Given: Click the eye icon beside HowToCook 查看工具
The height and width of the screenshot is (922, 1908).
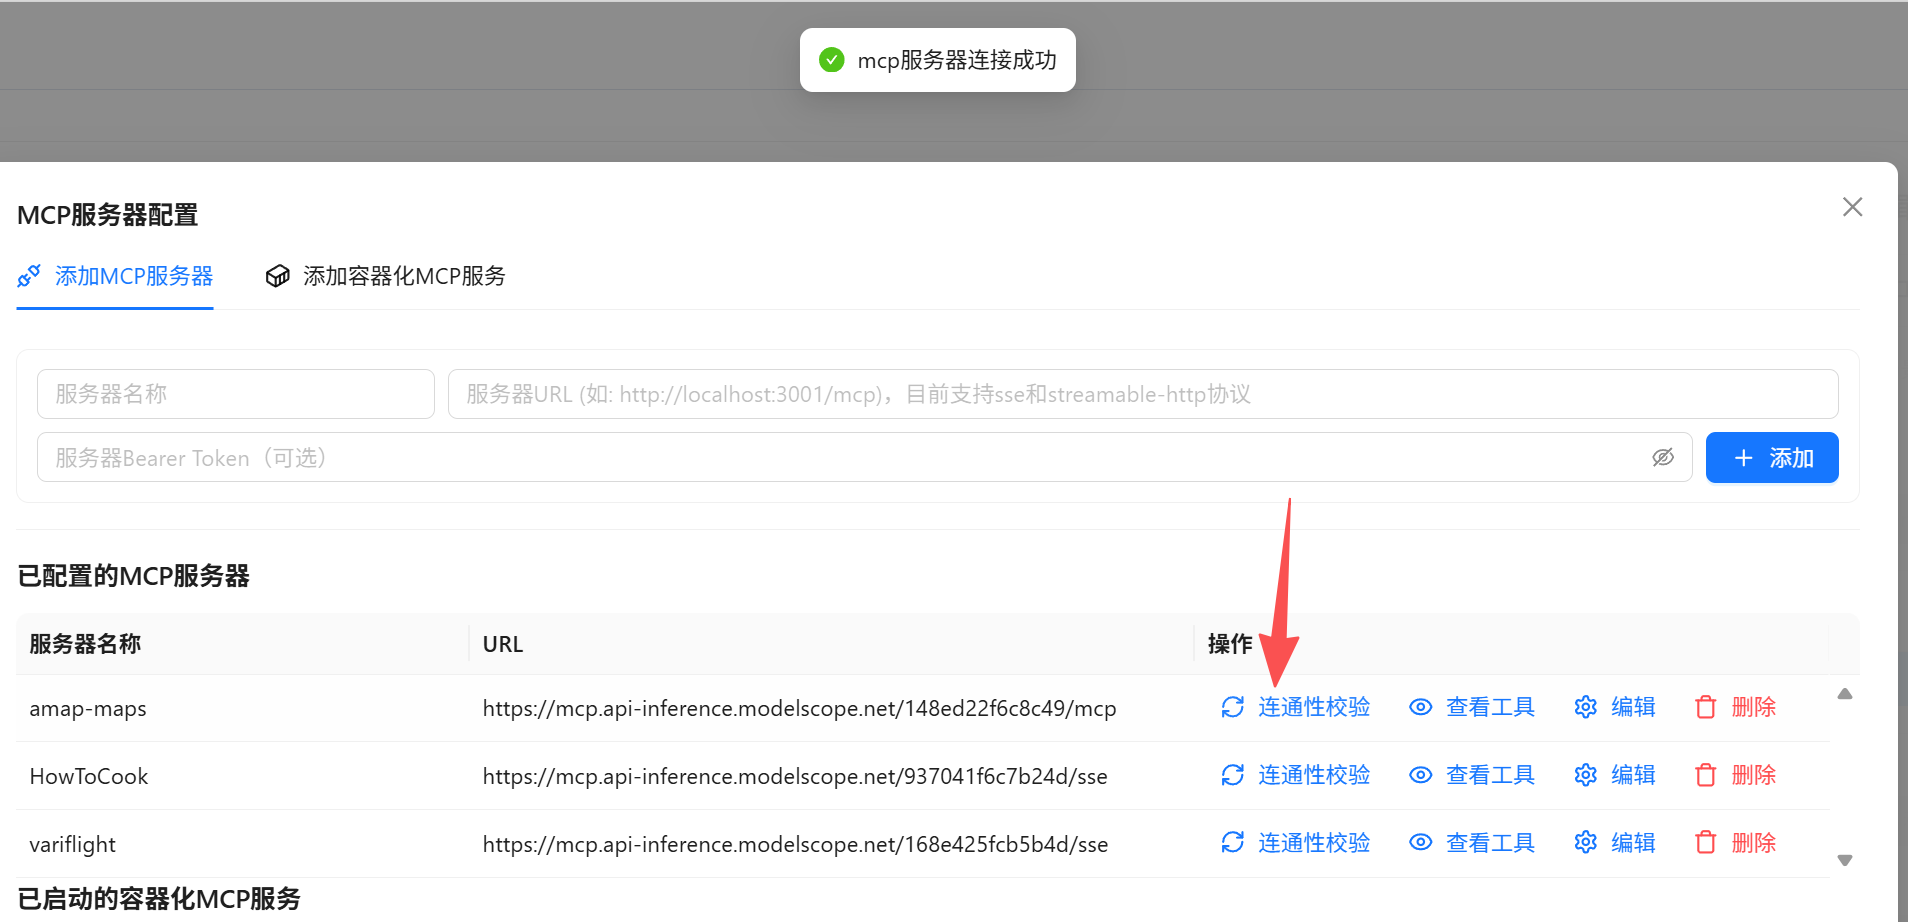Looking at the screenshot, I should [1420, 775].
